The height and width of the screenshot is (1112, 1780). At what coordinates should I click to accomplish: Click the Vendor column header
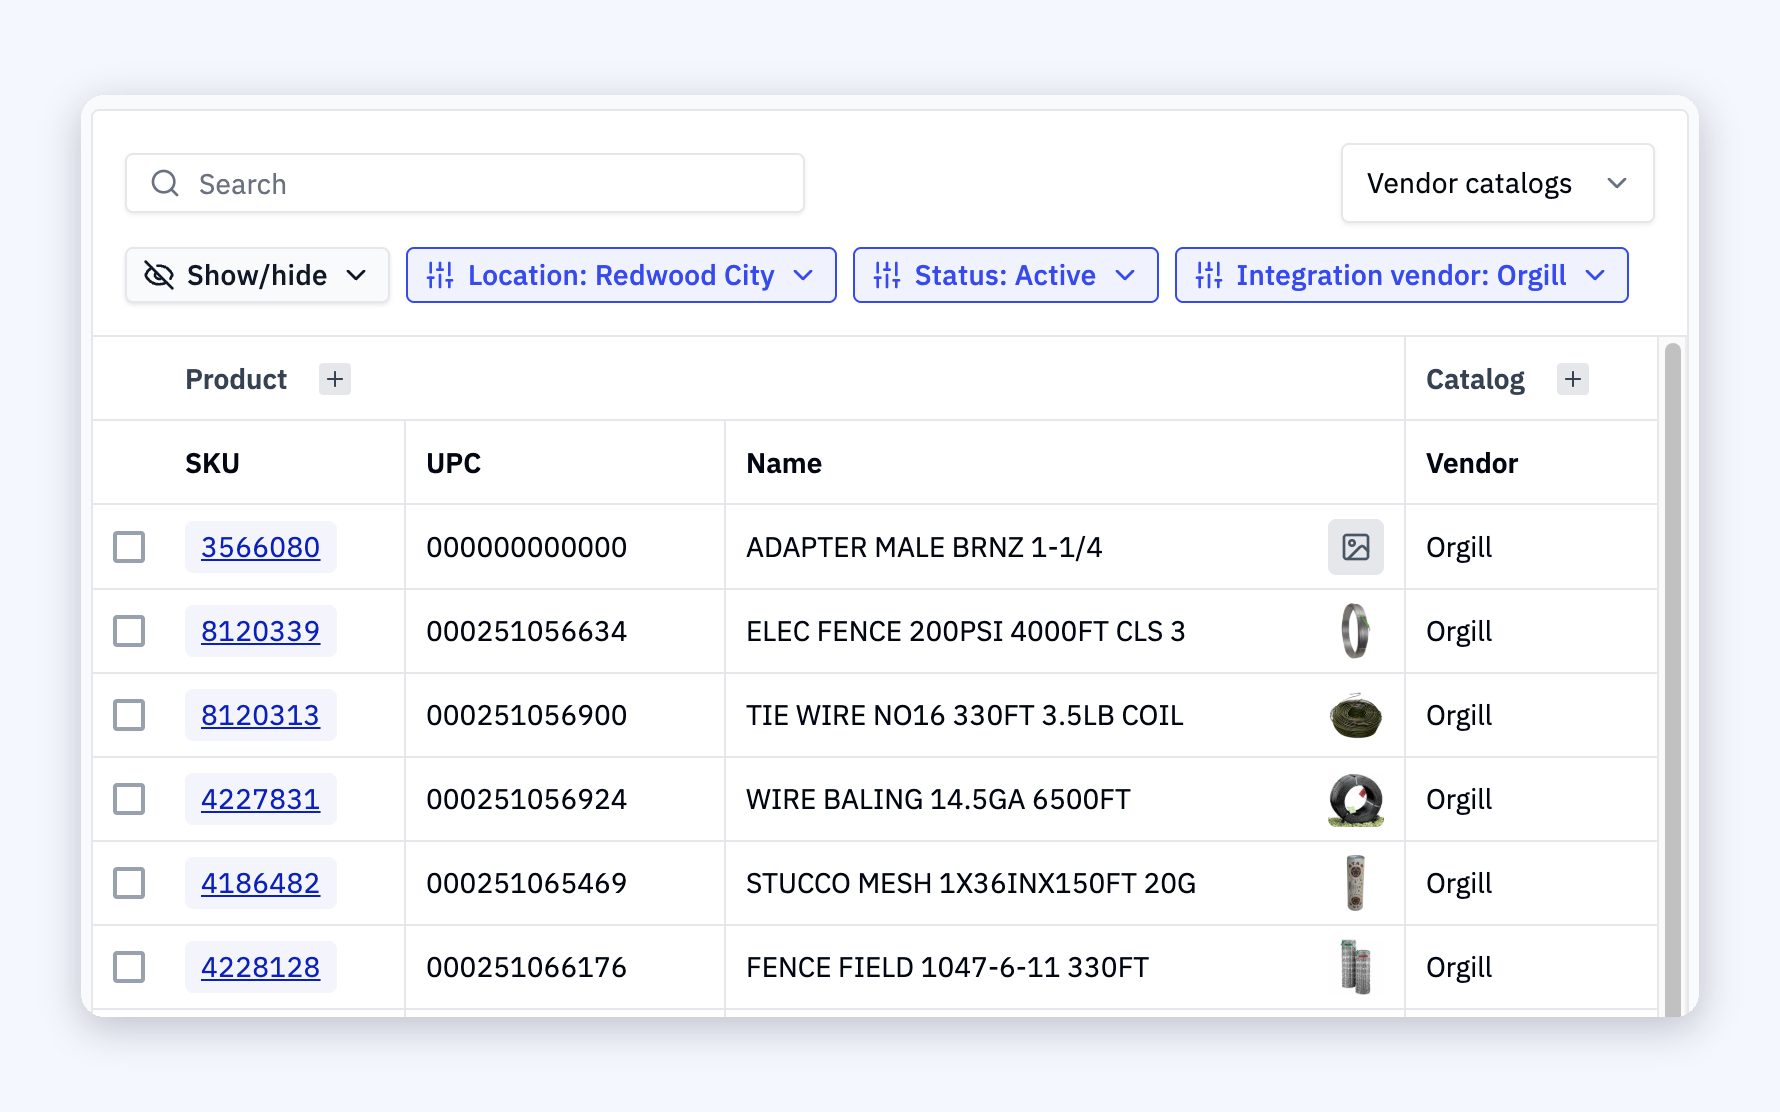1472,463
